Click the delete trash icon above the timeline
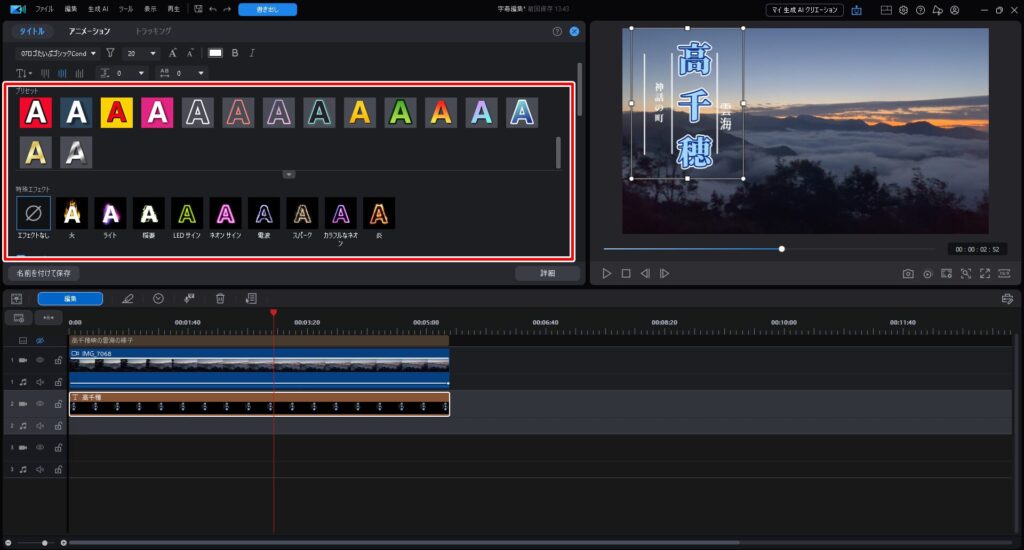The width and height of the screenshot is (1024, 550). 220,298
